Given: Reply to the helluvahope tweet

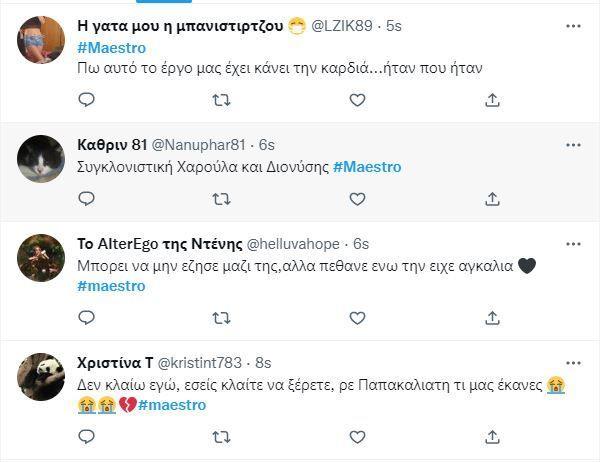Looking at the screenshot, I should (86, 318).
